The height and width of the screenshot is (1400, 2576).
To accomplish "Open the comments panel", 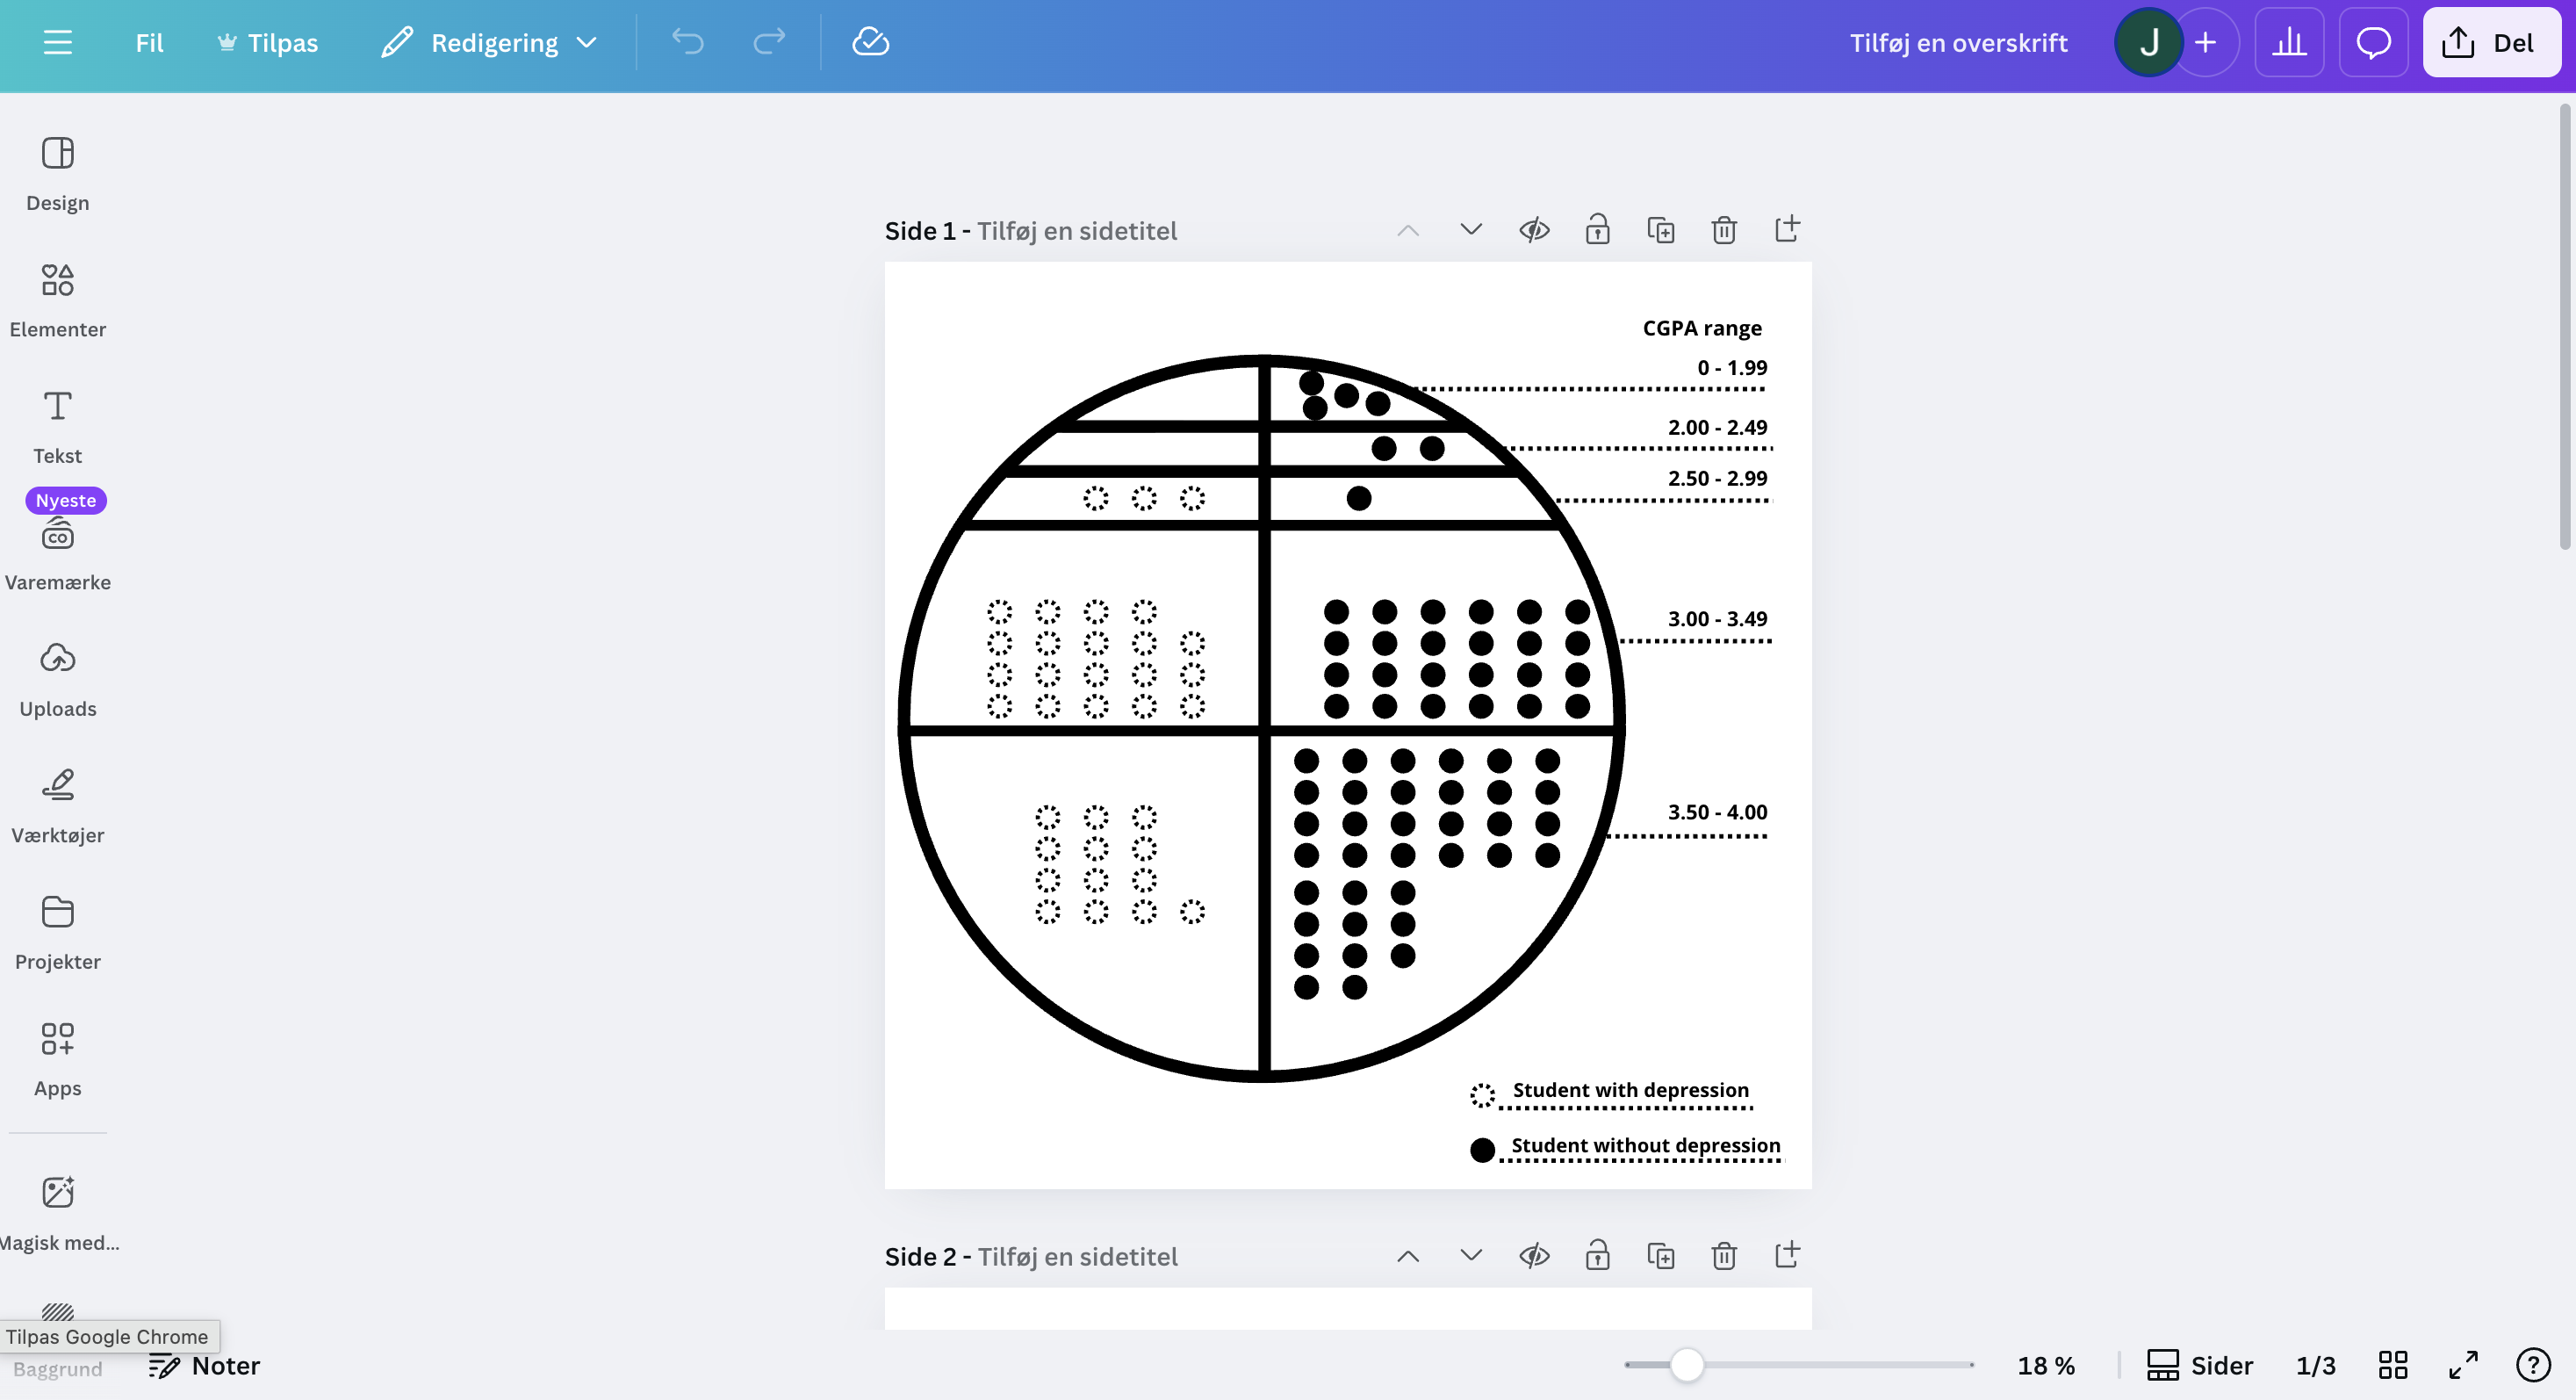I will coord(2374,42).
